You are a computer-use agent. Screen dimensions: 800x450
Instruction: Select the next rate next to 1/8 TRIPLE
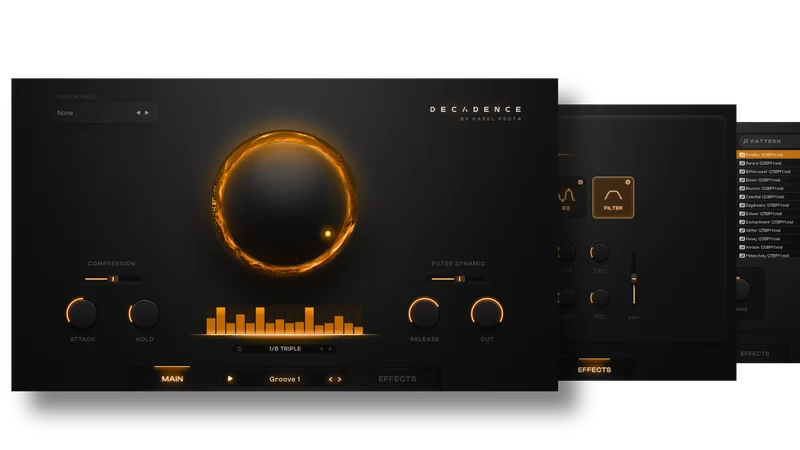point(330,349)
